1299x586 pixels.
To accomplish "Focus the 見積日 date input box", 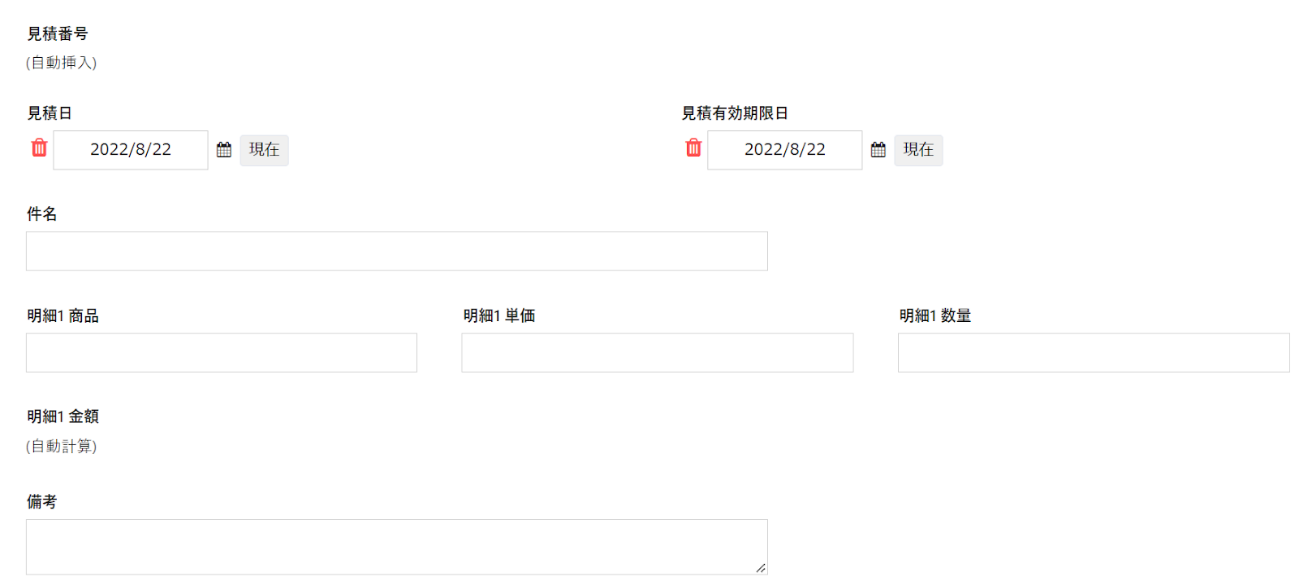I will coord(131,150).
